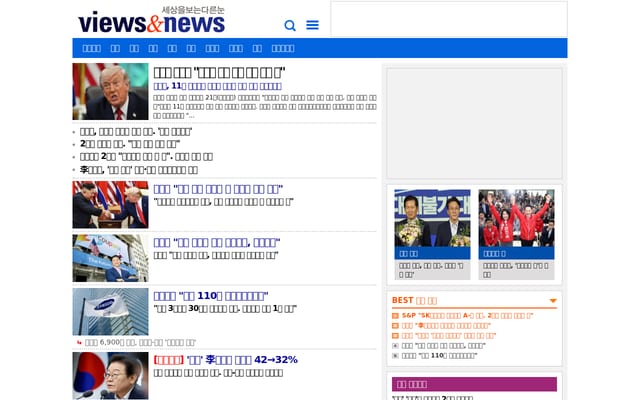The width and height of the screenshot is (640, 400).
Task: Open the BEST item starting with "S&P"
Action: [x=467, y=316]
